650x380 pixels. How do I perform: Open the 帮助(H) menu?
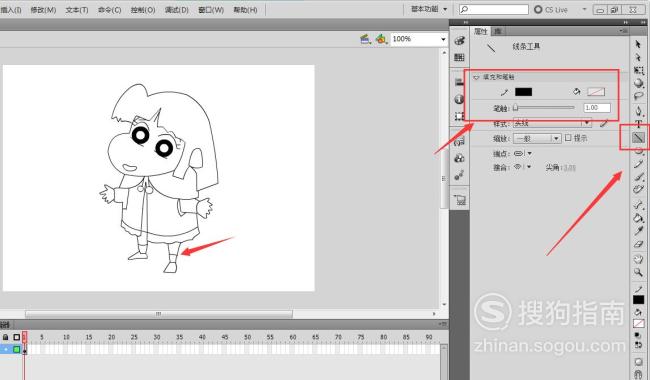[245, 10]
